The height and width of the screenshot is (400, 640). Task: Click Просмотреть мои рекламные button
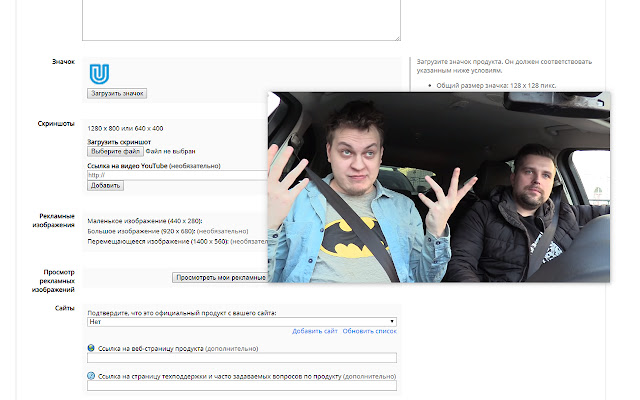pyautogui.click(x=220, y=278)
